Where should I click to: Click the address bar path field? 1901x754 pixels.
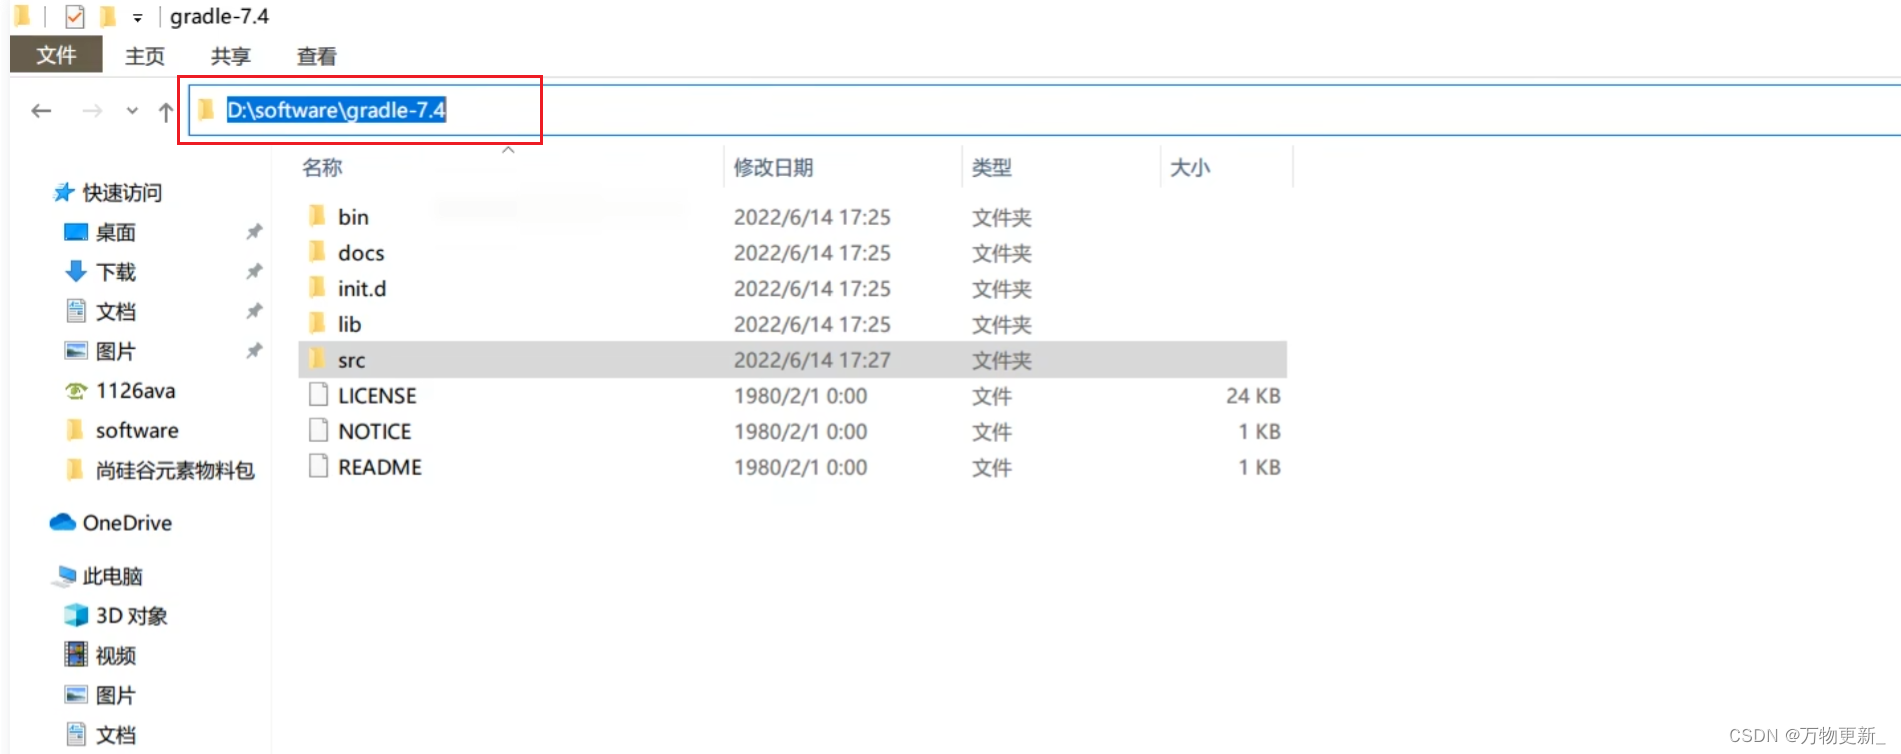click(x=1045, y=110)
